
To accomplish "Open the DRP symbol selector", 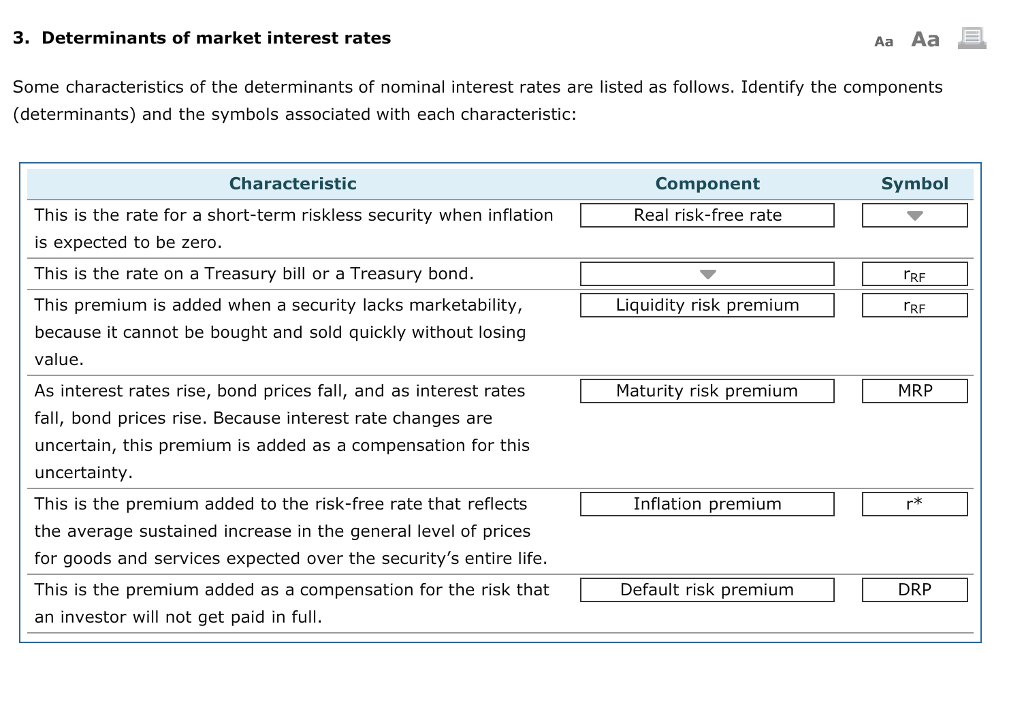I will (x=914, y=589).
